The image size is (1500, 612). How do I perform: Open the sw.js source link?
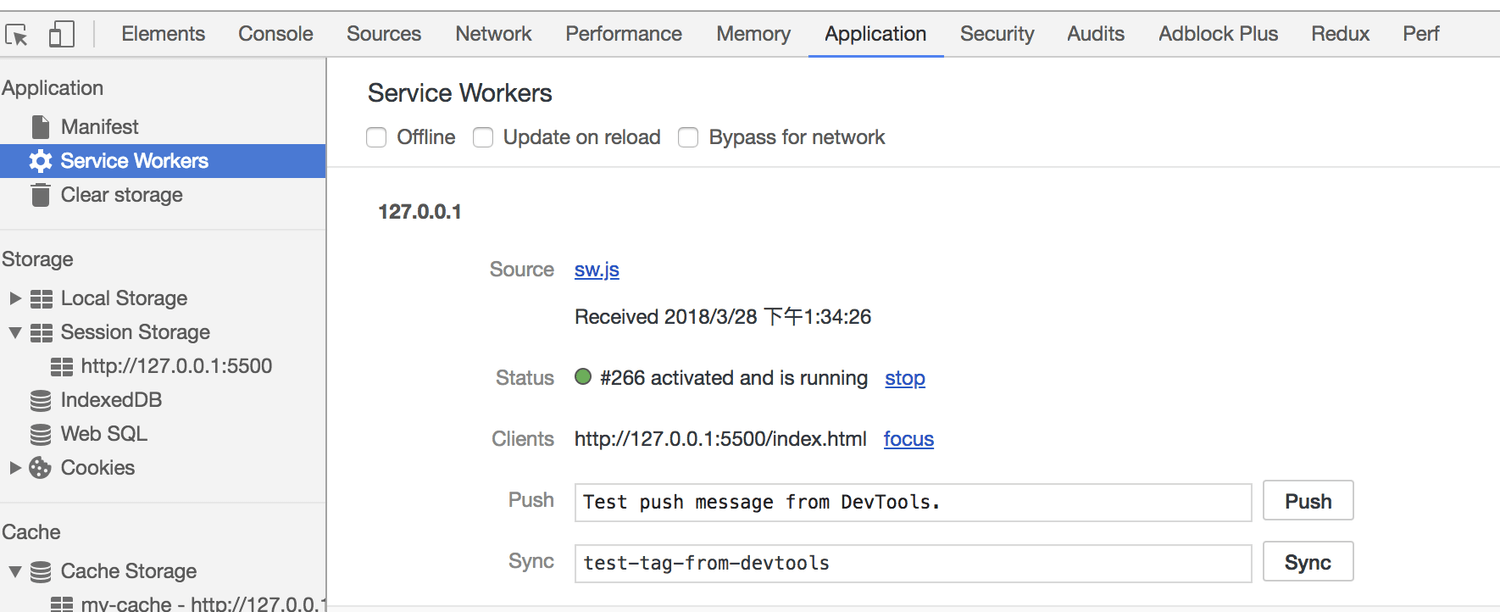597,270
